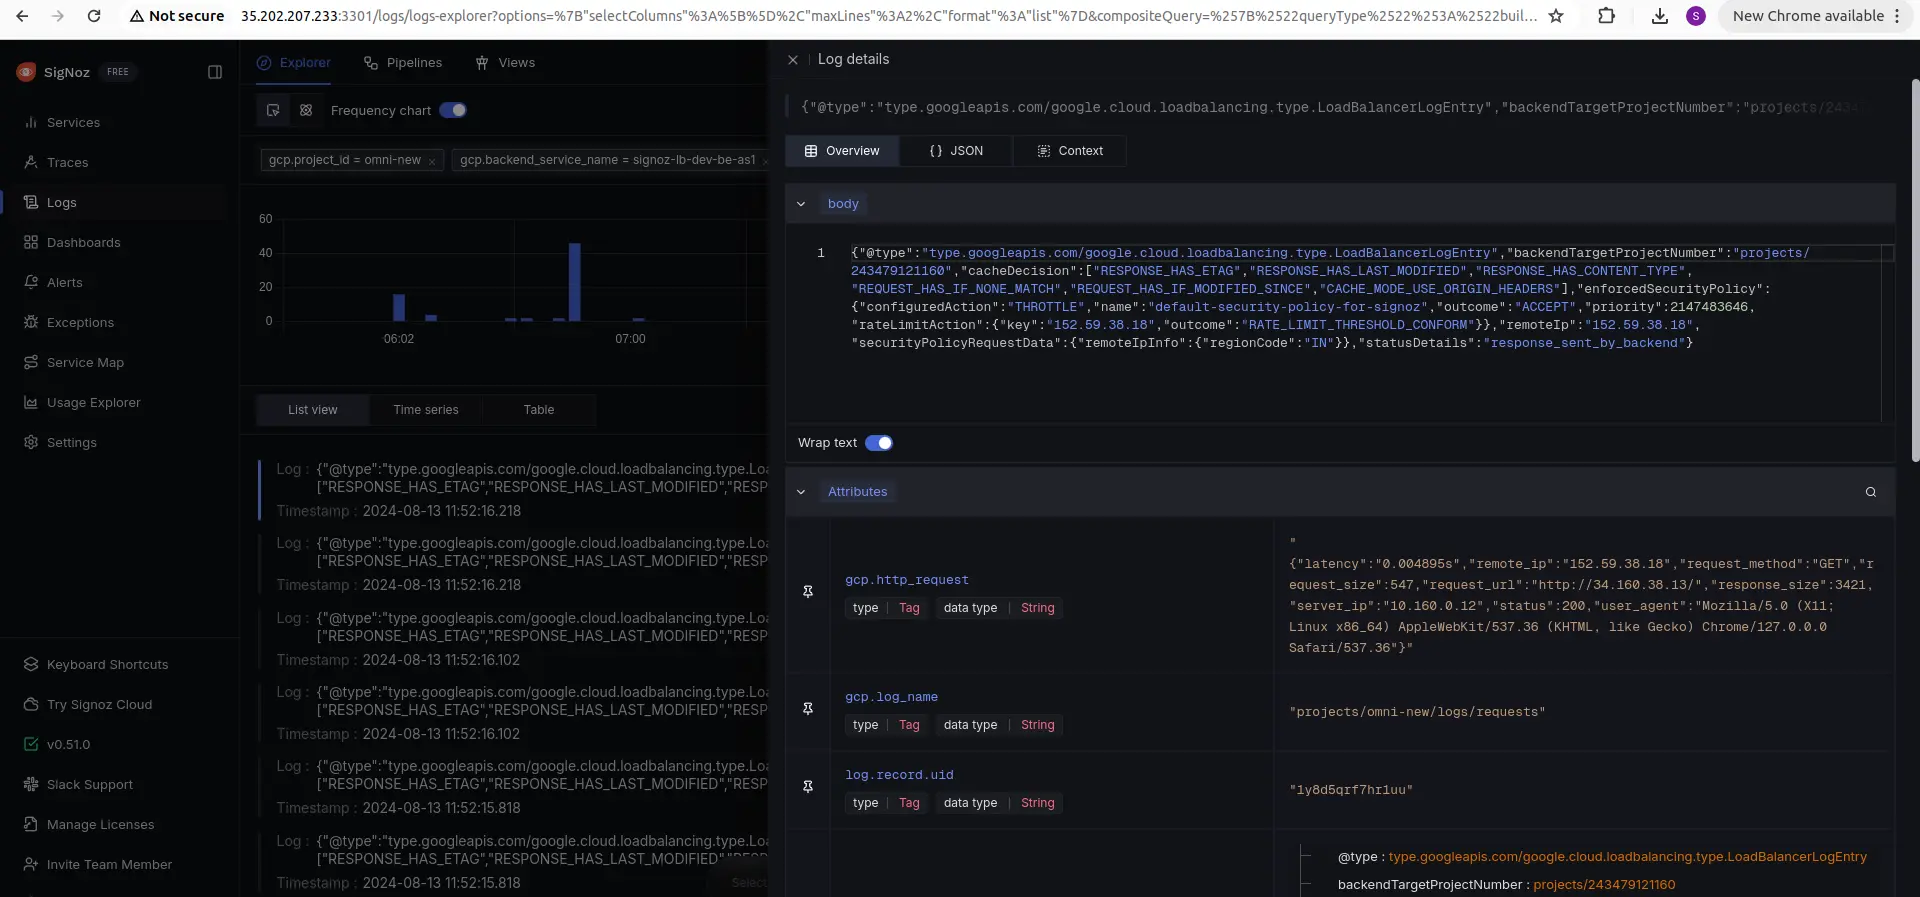Open the Chrome extensions icon

pos(1606,16)
